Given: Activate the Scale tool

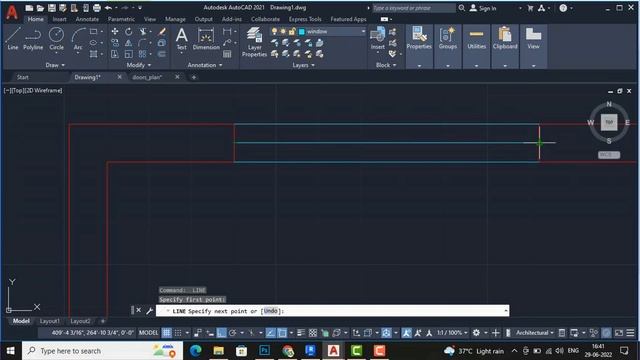Looking at the screenshot, I should tap(129, 54).
